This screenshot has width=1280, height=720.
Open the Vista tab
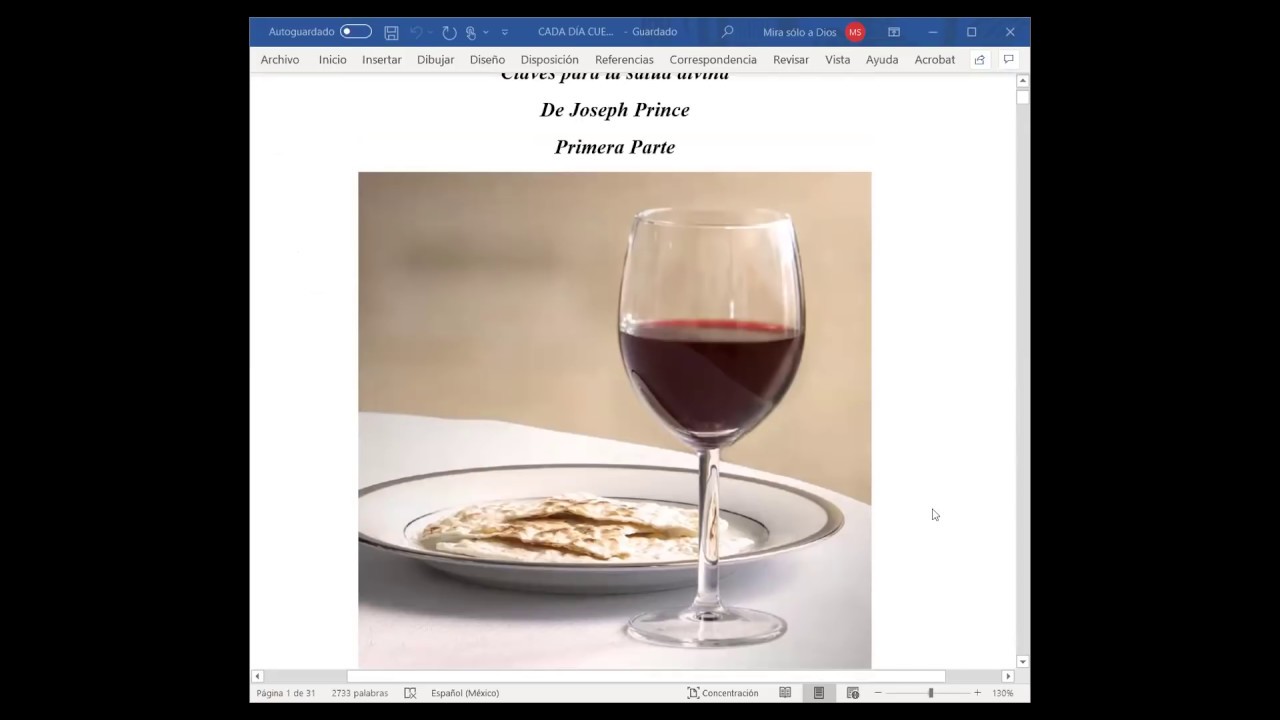[x=838, y=60]
